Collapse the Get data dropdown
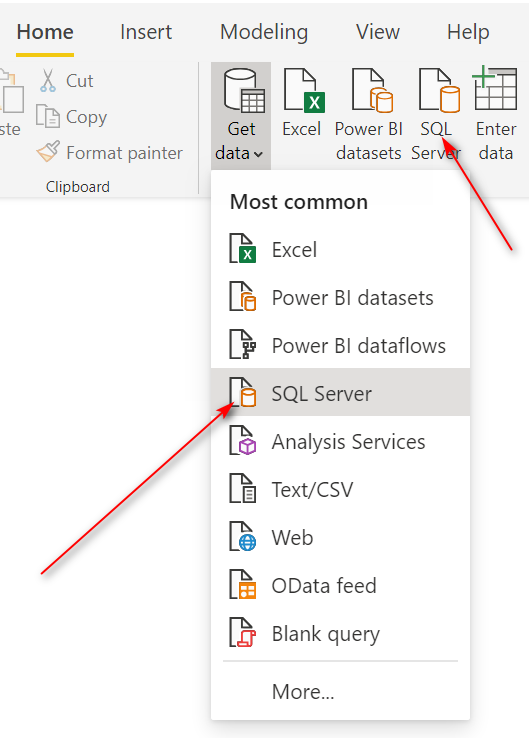The height and width of the screenshot is (738, 529). [241, 116]
